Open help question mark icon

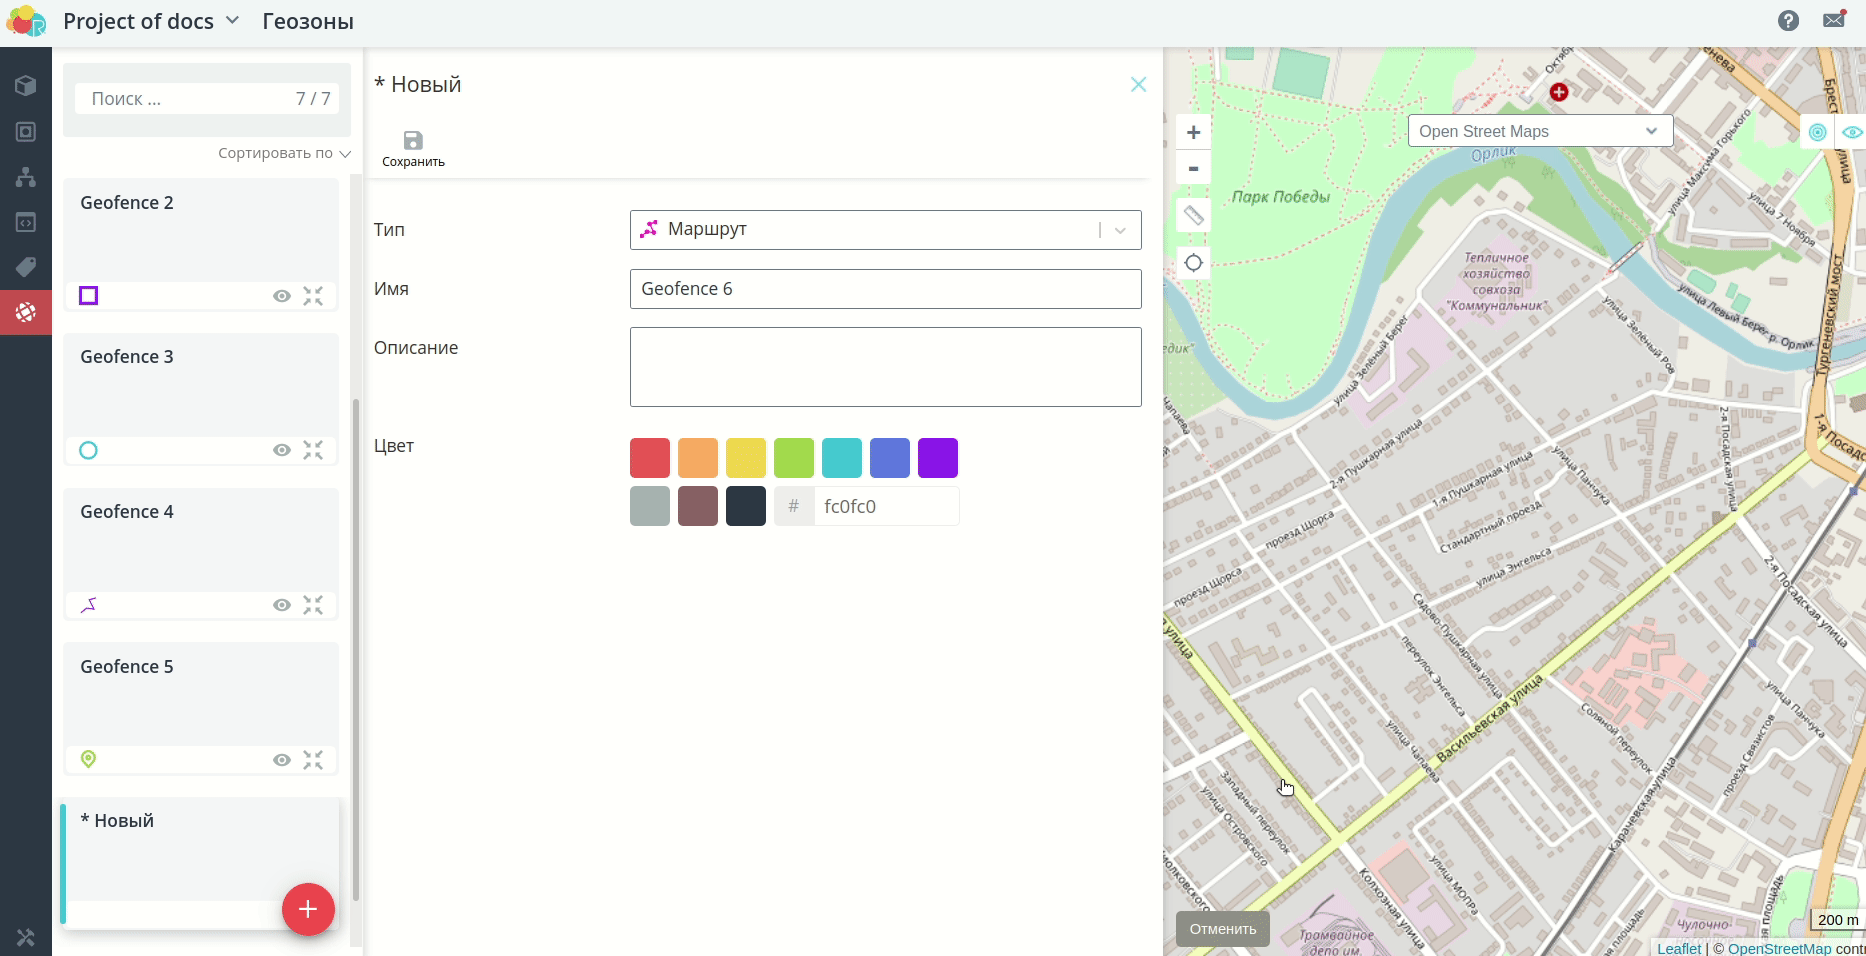point(1788,20)
